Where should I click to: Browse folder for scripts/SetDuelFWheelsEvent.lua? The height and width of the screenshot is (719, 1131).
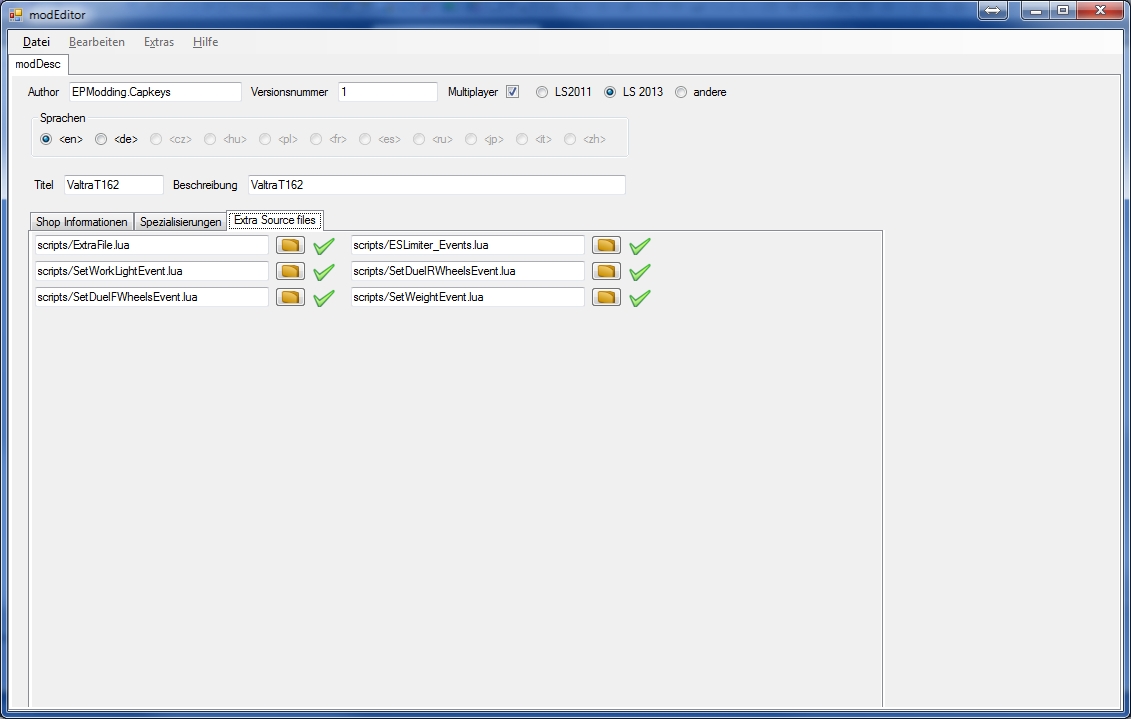point(290,297)
